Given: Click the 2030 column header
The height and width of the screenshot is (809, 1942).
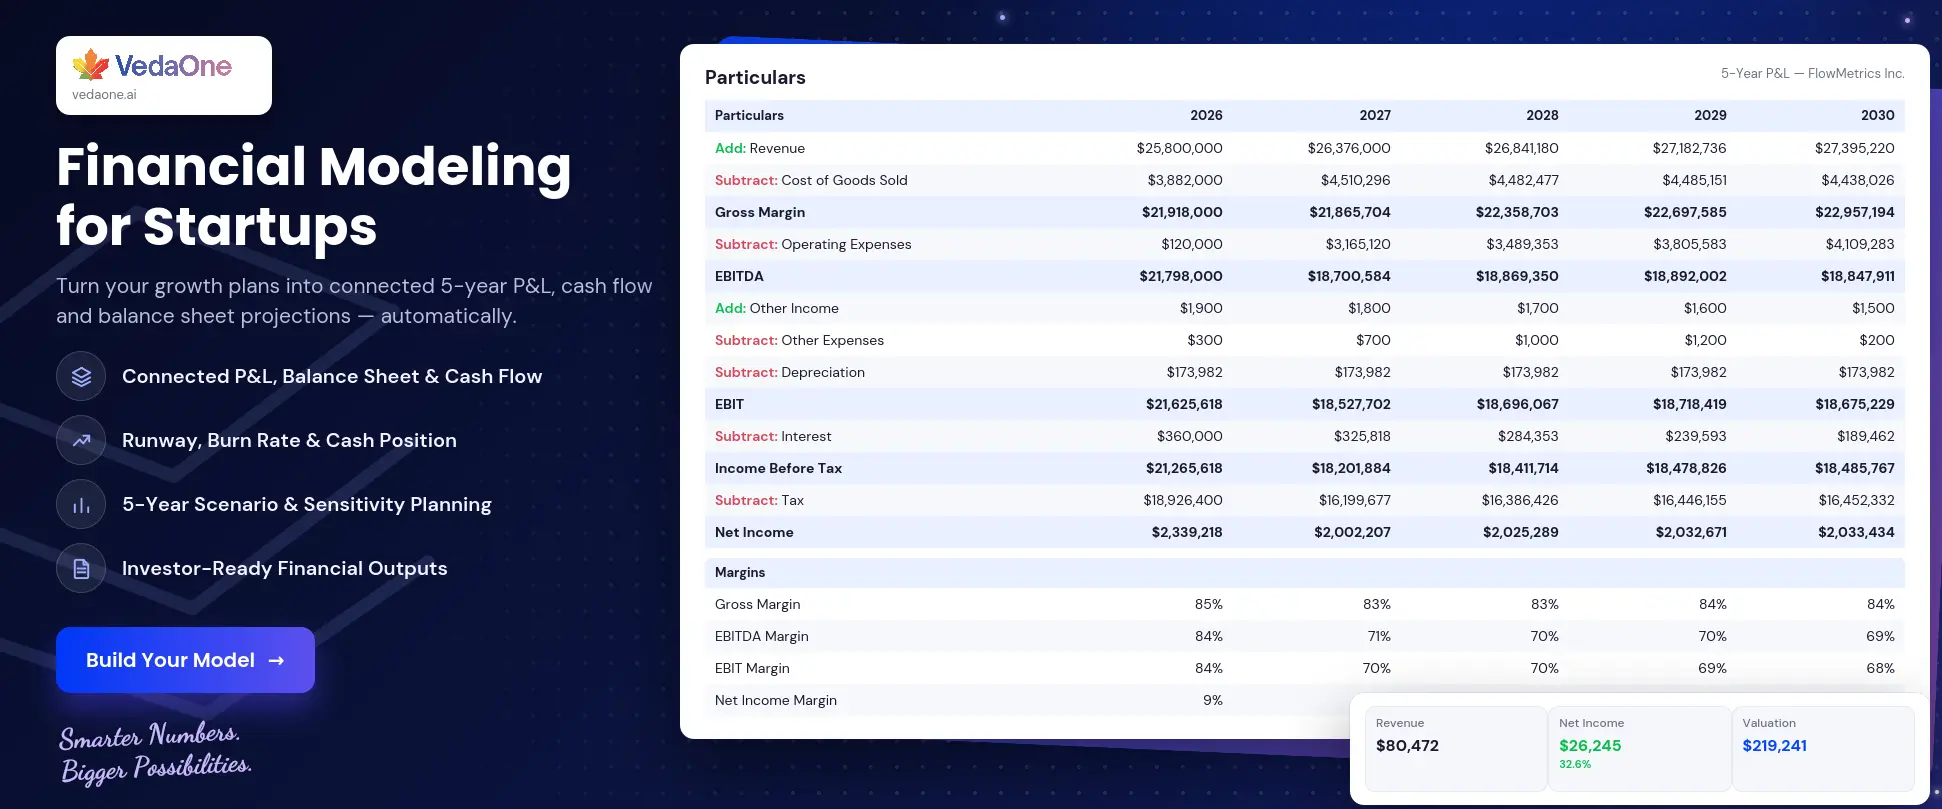Looking at the screenshot, I should click(x=1878, y=115).
